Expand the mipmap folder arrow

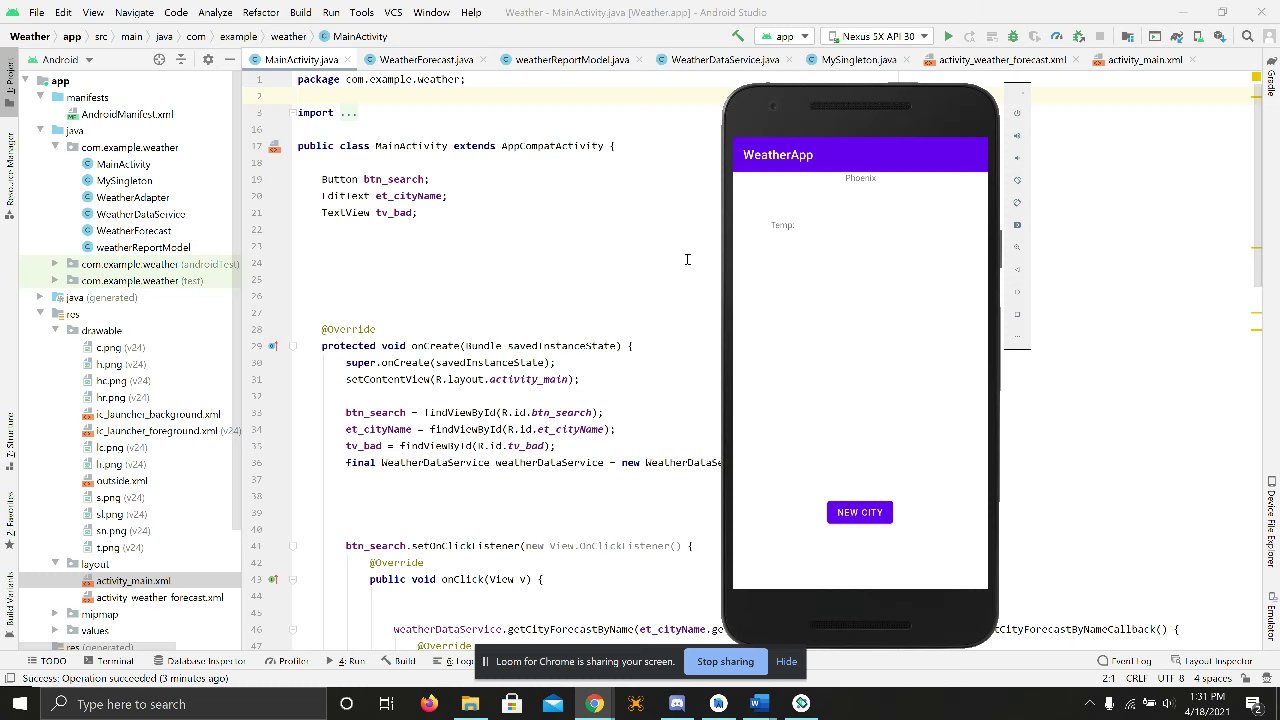56,614
